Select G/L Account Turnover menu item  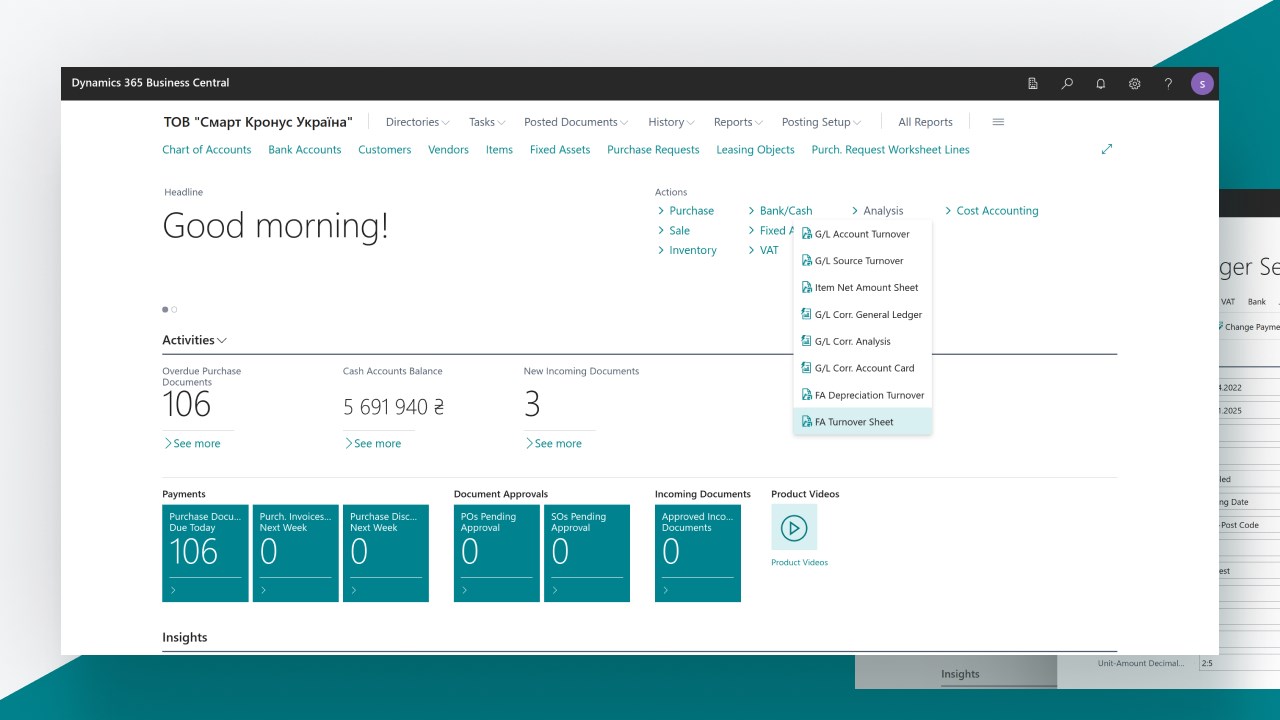click(862, 234)
